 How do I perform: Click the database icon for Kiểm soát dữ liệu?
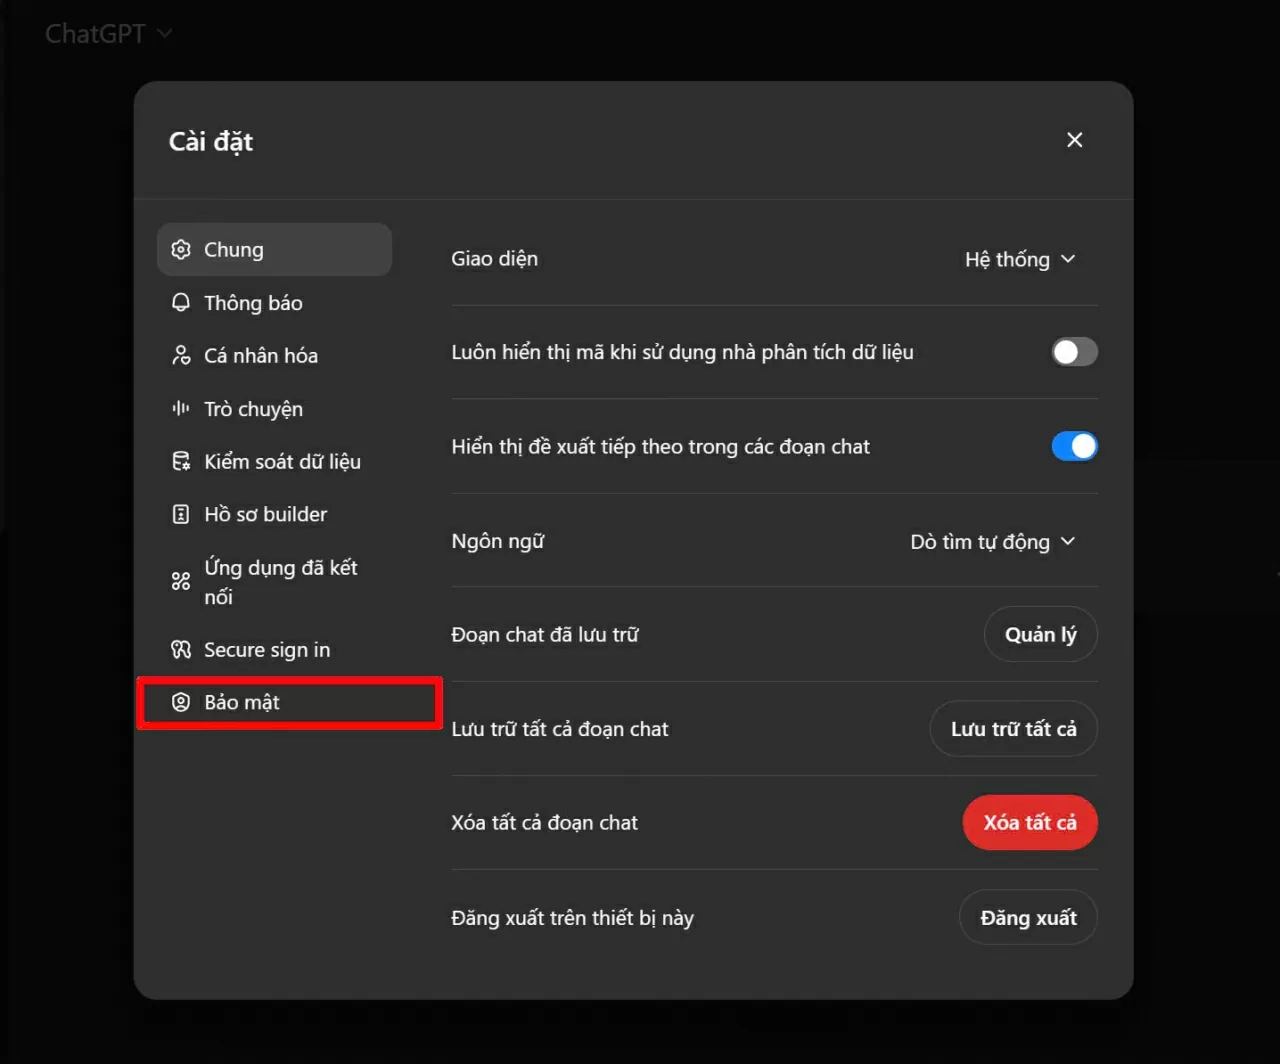coord(181,461)
